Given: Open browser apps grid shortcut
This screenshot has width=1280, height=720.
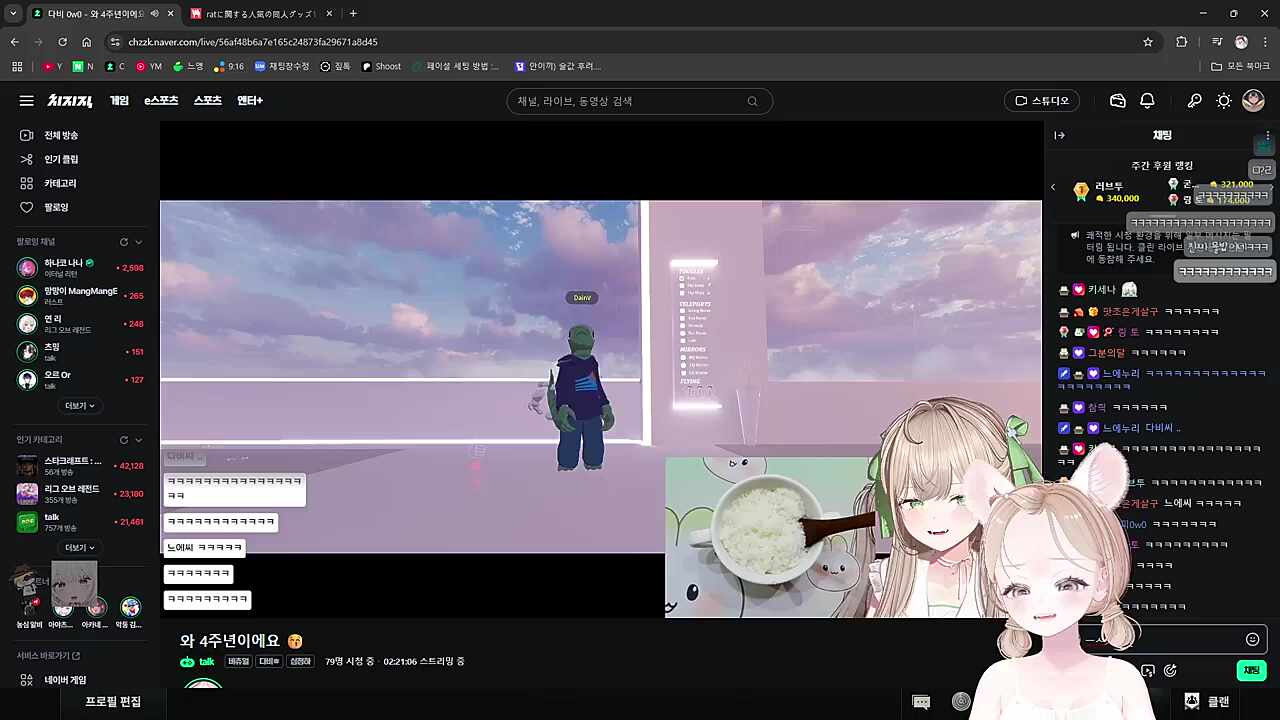Looking at the screenshot, I should [17, 66].
